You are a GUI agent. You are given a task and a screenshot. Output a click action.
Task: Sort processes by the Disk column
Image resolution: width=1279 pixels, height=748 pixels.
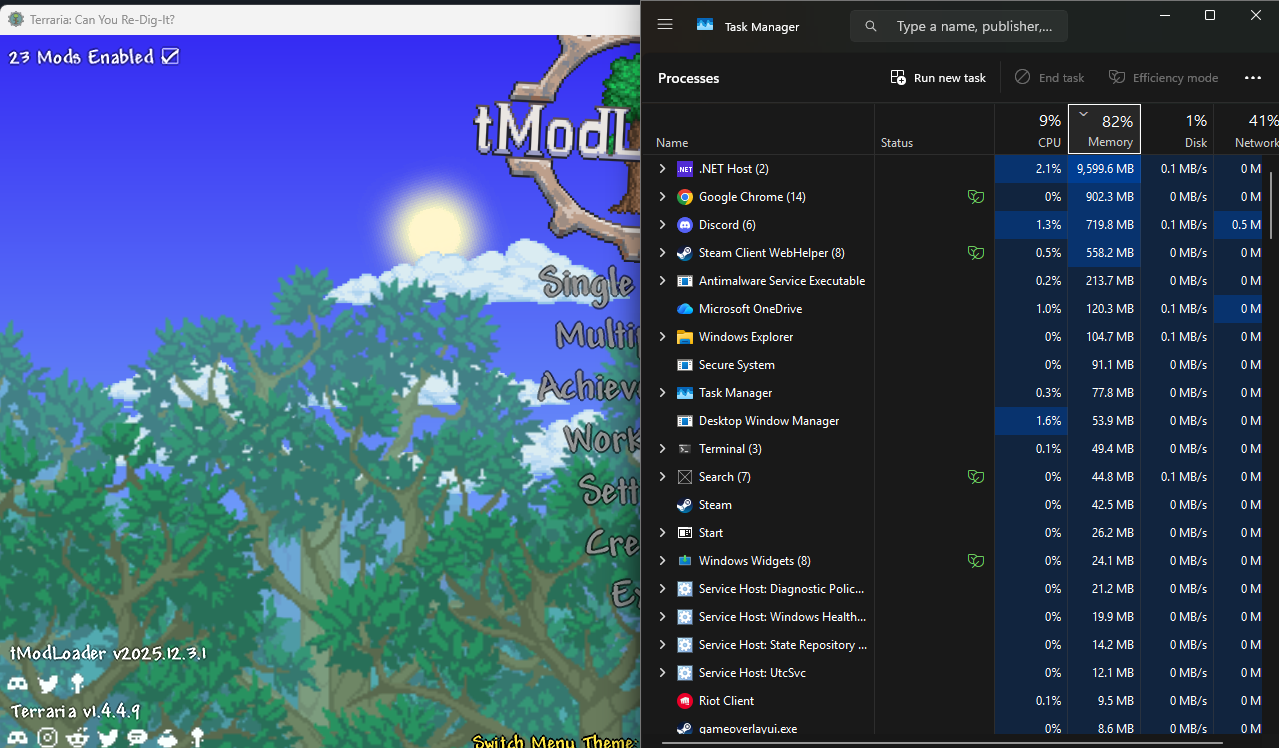tap(1178, 129)
